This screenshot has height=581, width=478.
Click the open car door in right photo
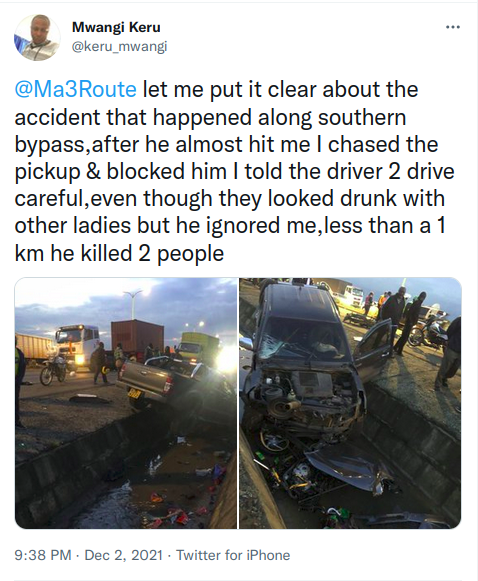point(372,348)
